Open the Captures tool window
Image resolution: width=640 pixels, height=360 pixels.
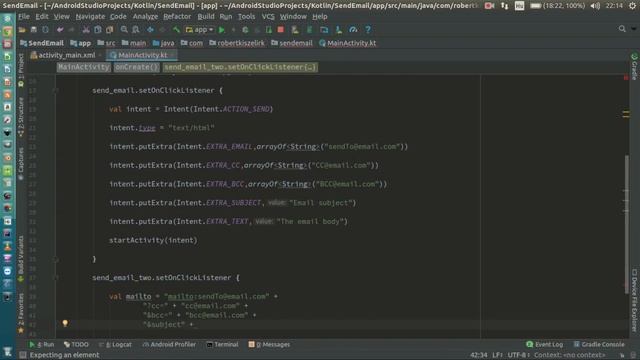(21, 163)
